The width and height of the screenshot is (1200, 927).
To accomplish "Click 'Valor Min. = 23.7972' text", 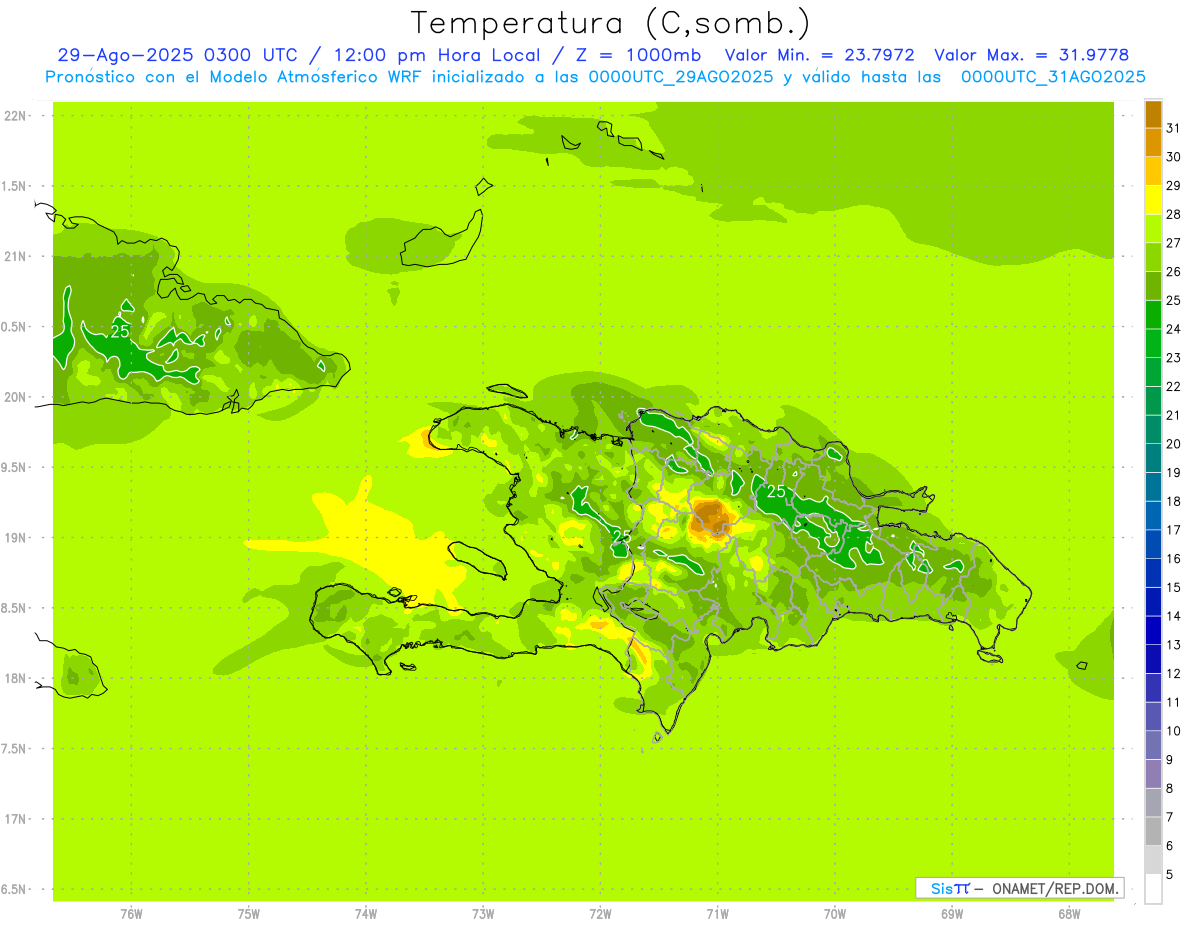I will [x=819, y=55].
